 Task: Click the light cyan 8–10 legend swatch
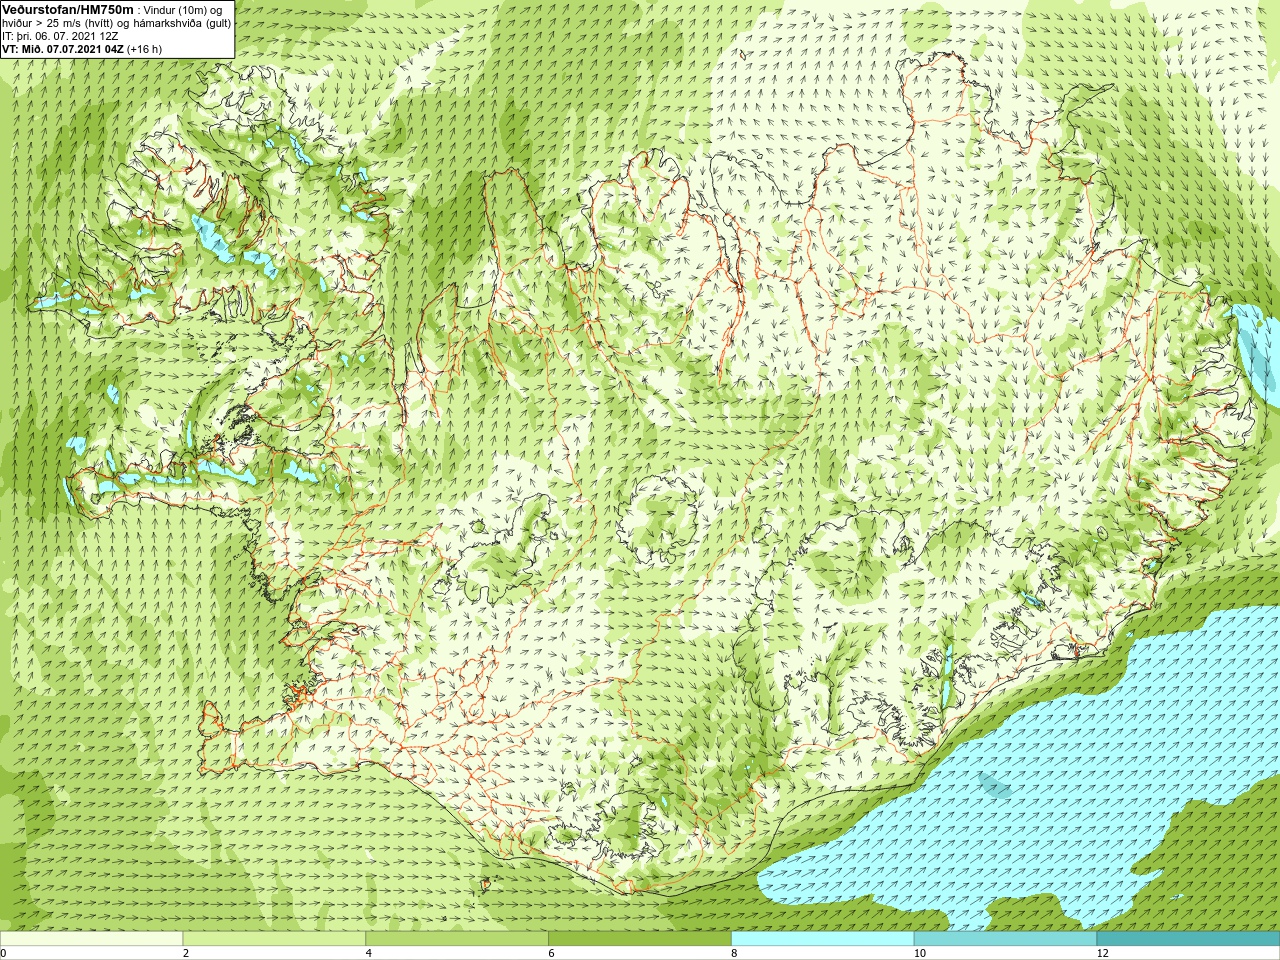823,939
